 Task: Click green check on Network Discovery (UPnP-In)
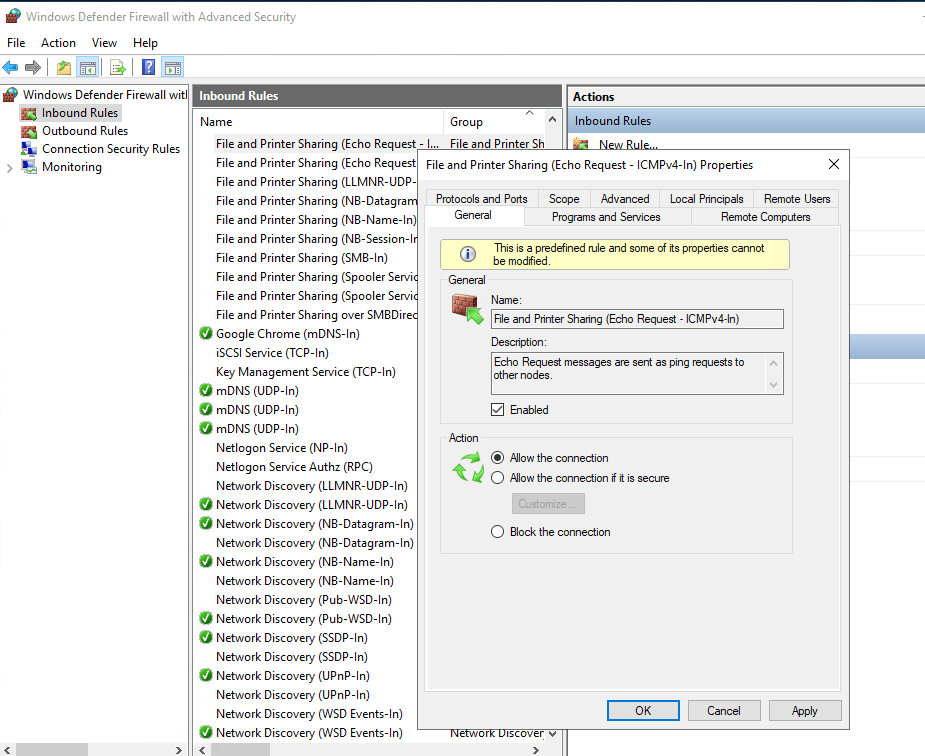click(206, 676)
